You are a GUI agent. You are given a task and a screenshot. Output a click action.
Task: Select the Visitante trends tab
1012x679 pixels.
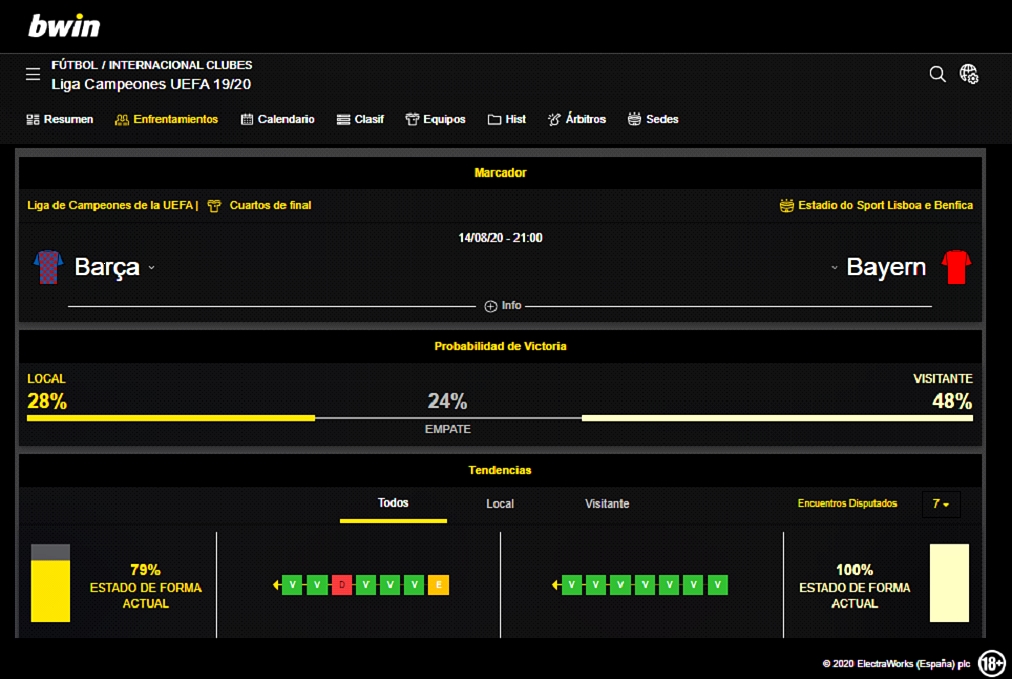pyautogui.click(x=607, y=503)
